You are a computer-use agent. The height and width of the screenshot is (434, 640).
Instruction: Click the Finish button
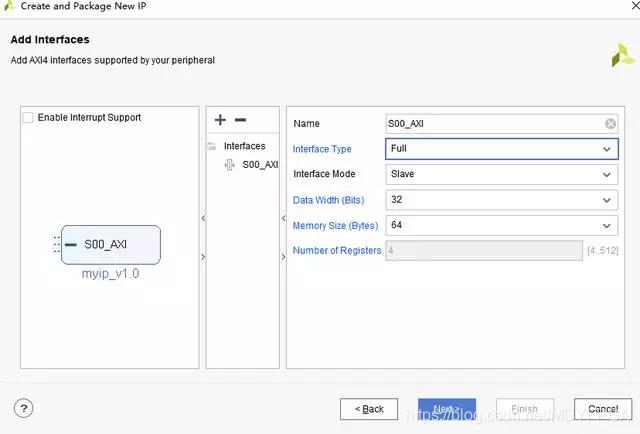coord(525,409)
